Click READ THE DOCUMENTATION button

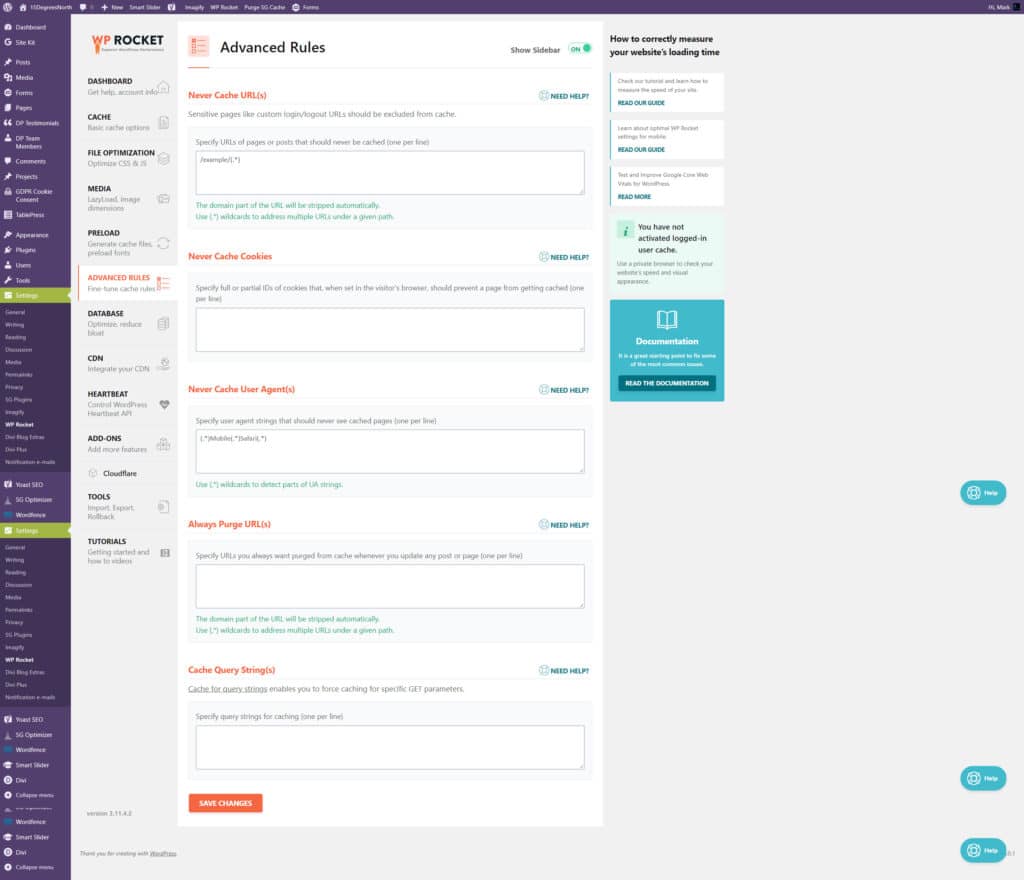pos(667,383)
